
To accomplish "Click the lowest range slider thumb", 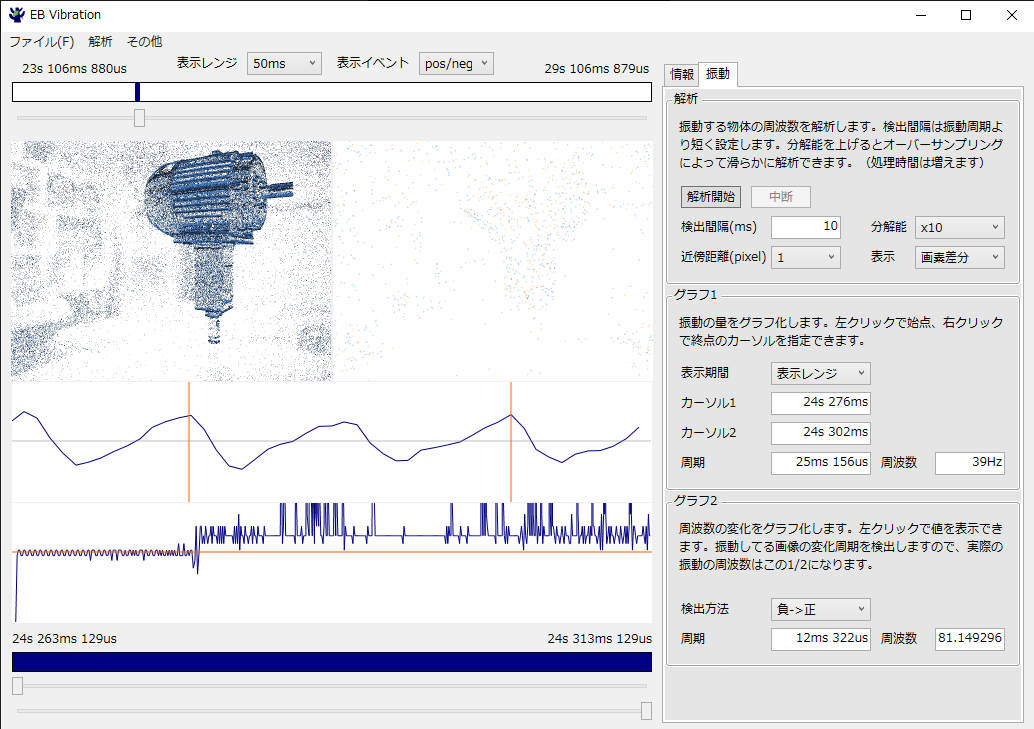I will point(646,711).
